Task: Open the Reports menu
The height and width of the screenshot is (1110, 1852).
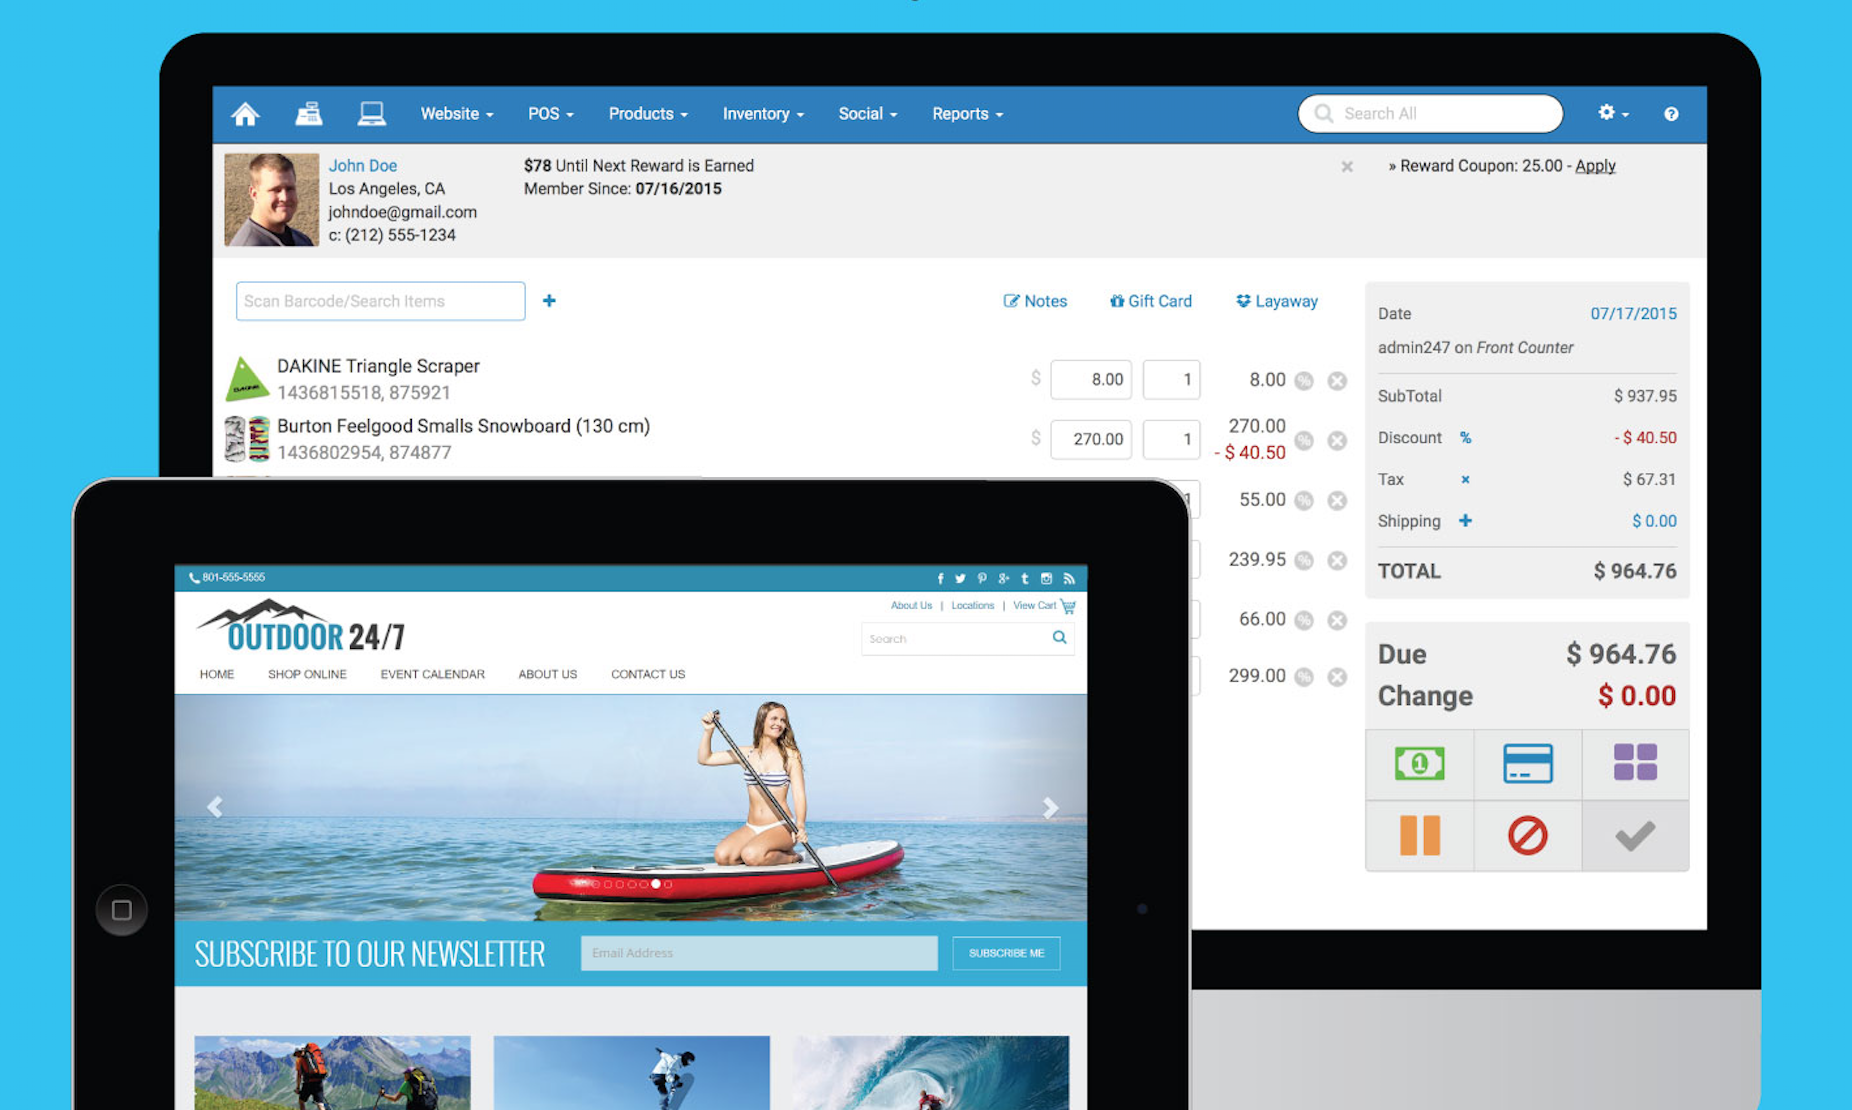Action: click(966, 114)
